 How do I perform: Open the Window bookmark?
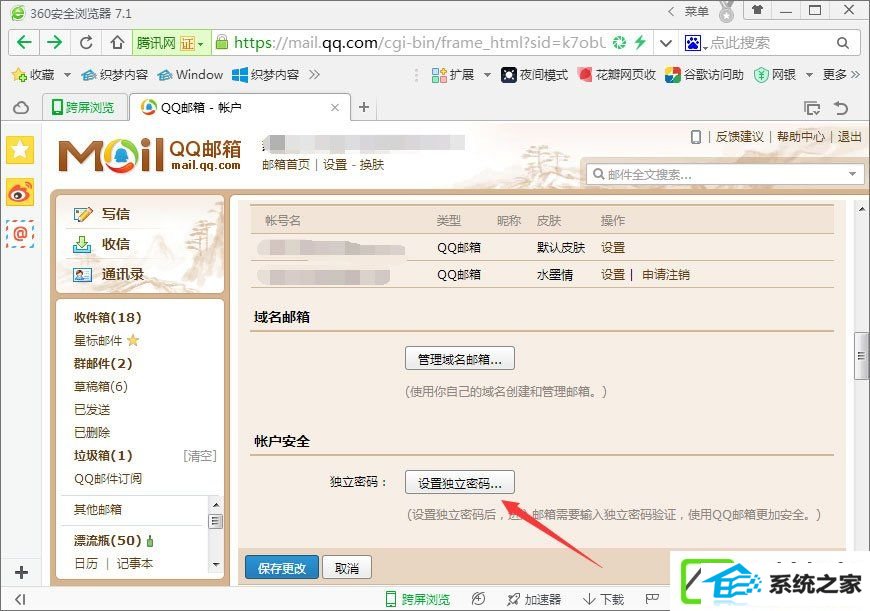[x=190, y=74]
